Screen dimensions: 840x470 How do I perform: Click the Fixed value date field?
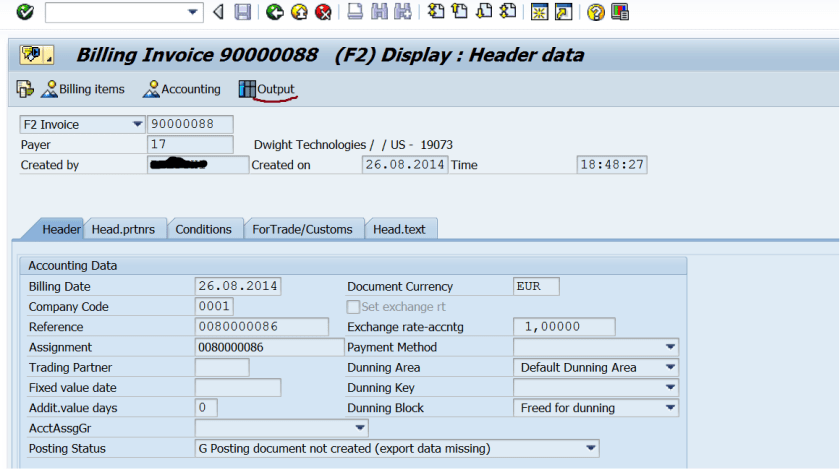[238, 387]
